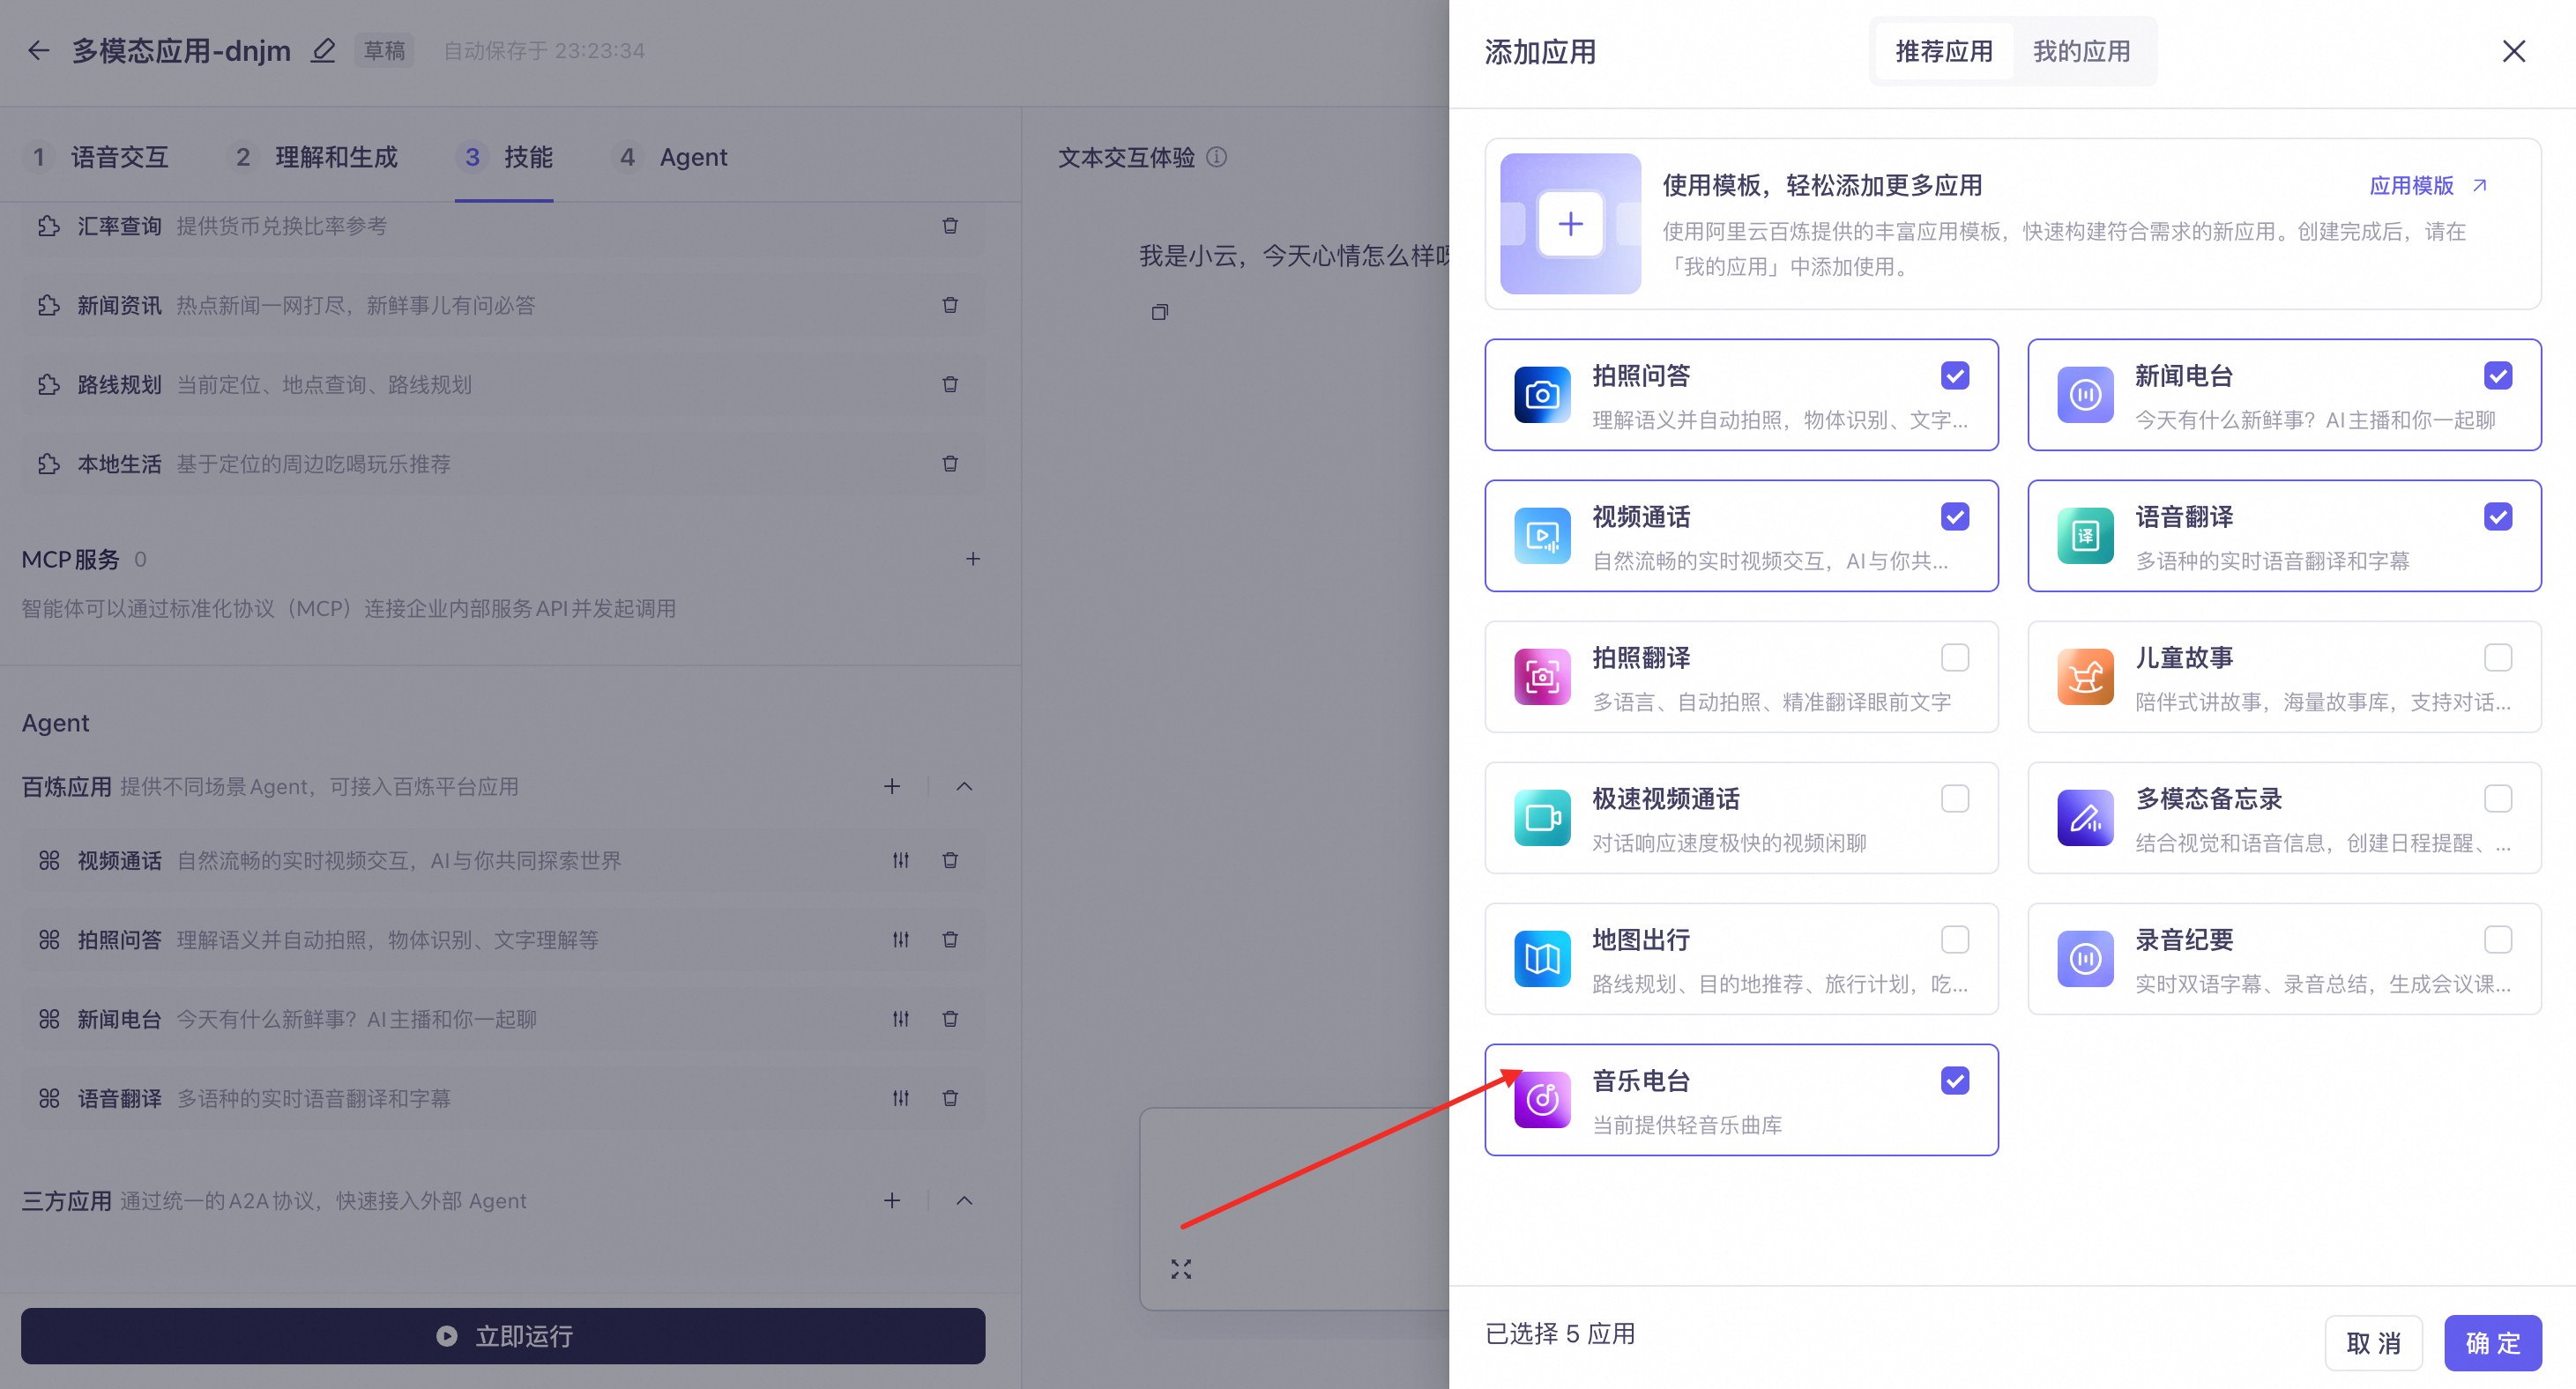This screenshot has width=2576, height=1389.
Task: Enable the 儿童故事 app checkbox
Action: click(x=2497, y=657)
